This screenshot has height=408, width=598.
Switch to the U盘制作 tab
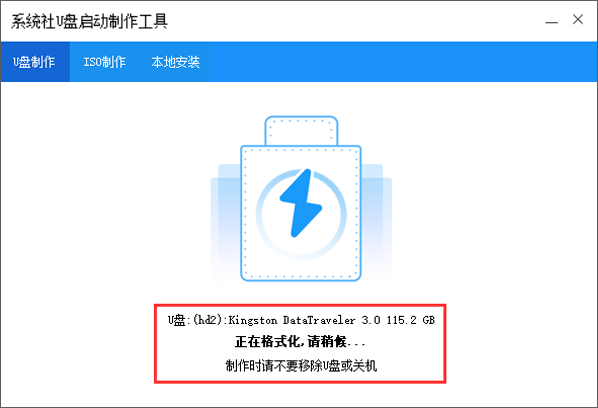(35, 62)
